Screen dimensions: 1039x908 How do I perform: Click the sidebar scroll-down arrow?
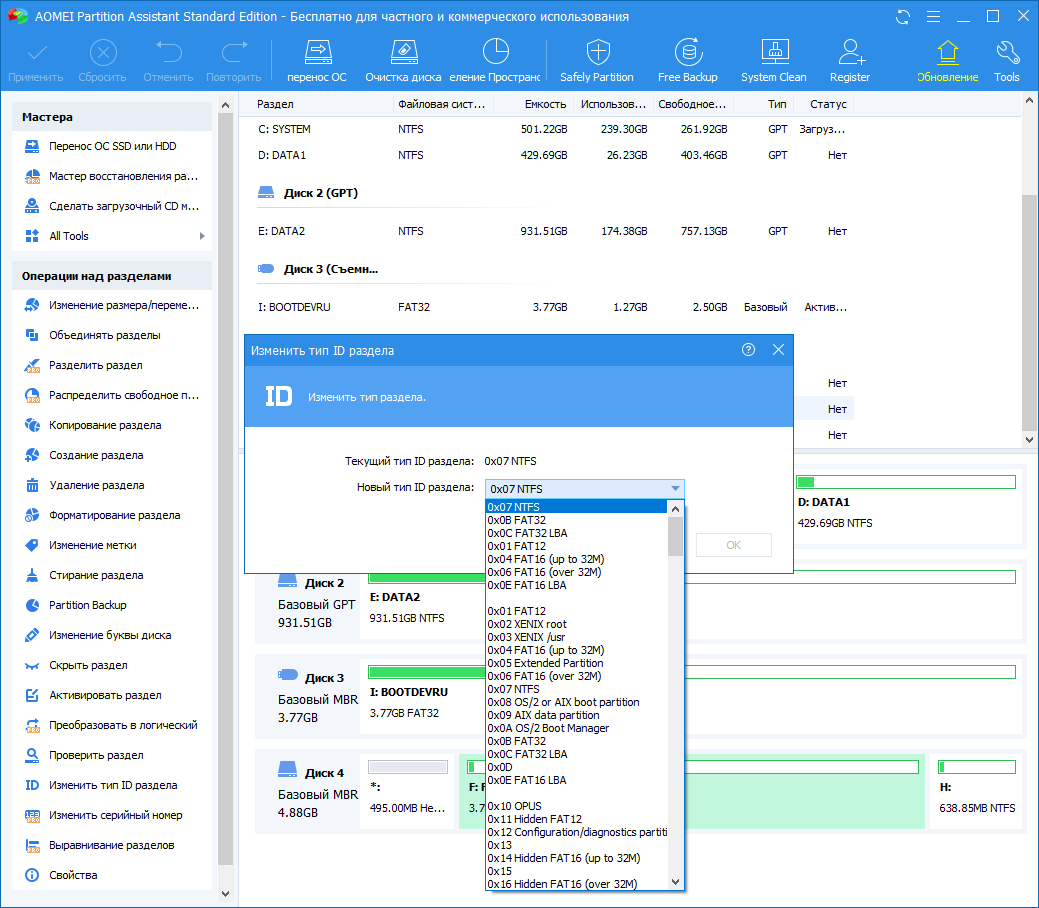[x=225, y=893]
